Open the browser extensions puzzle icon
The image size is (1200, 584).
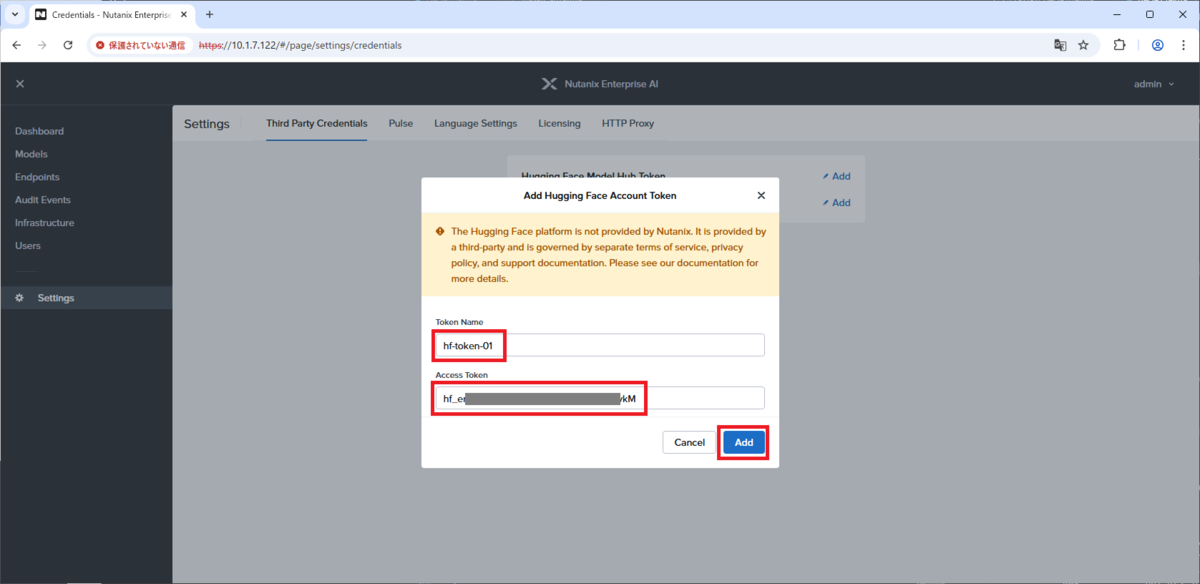click(x=1119, y=45)
